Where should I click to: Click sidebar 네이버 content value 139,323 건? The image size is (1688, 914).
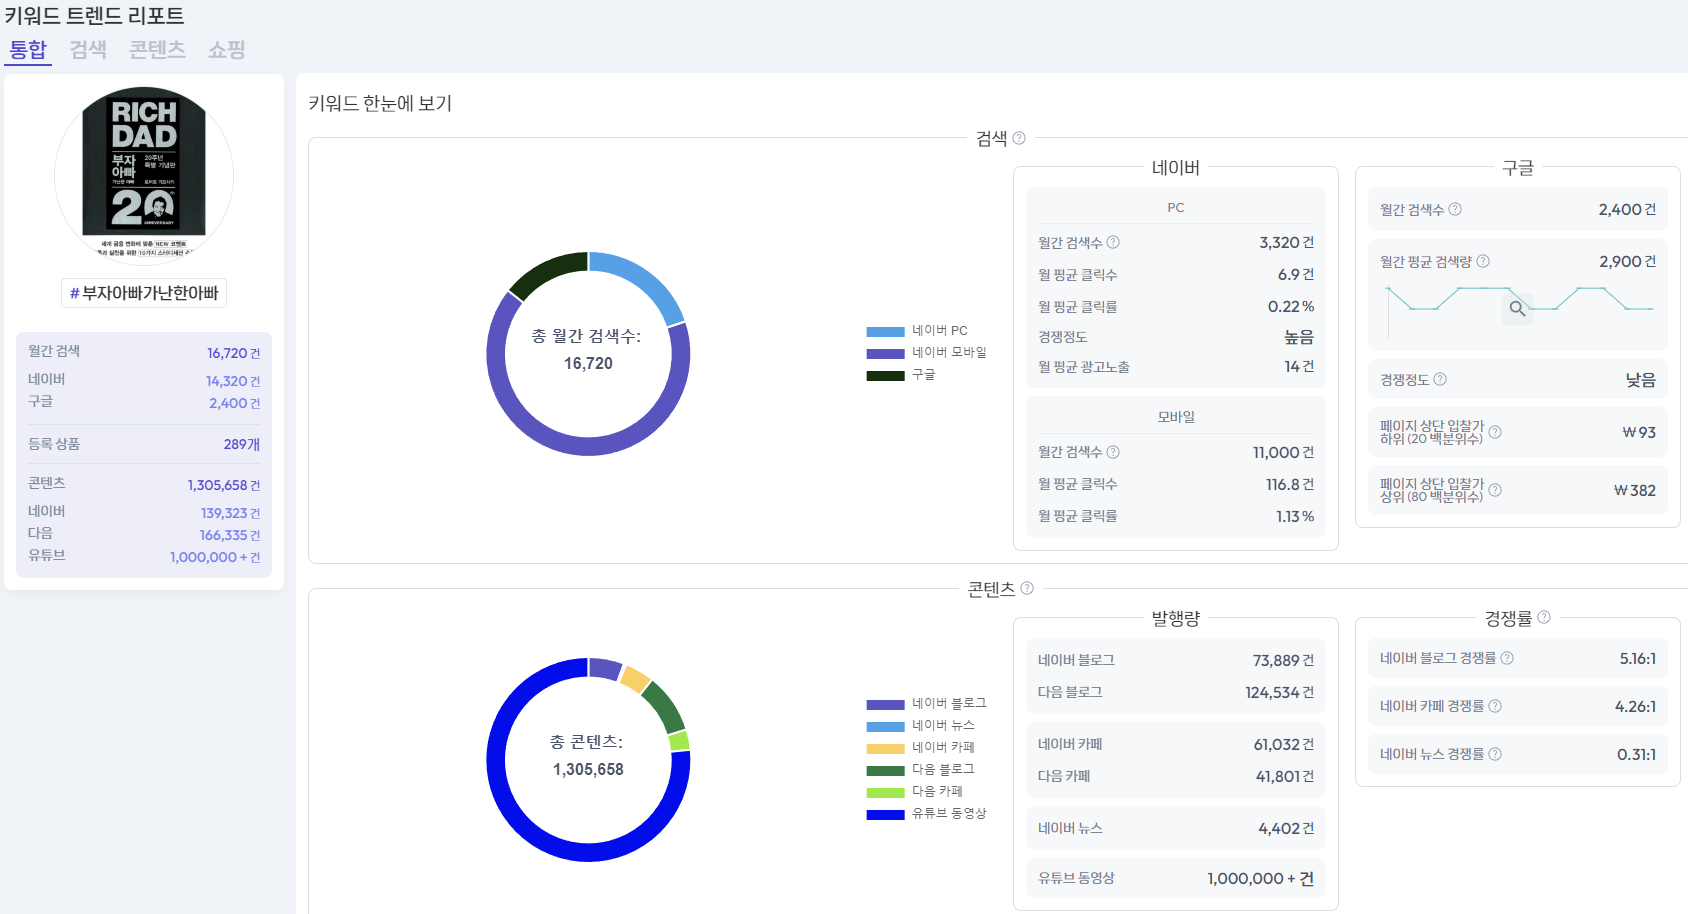pos(230,513)
